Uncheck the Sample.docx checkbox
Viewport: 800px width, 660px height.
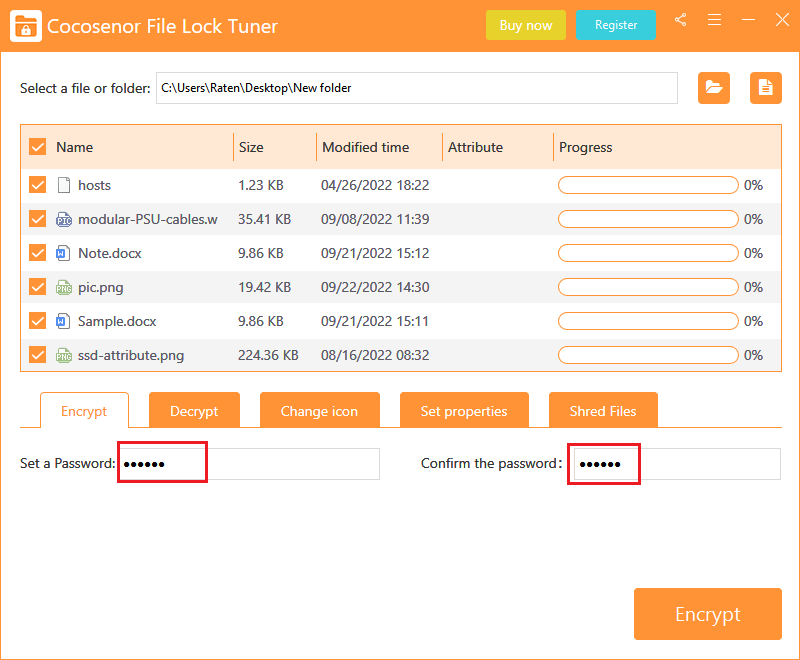[x=38, y=321]
